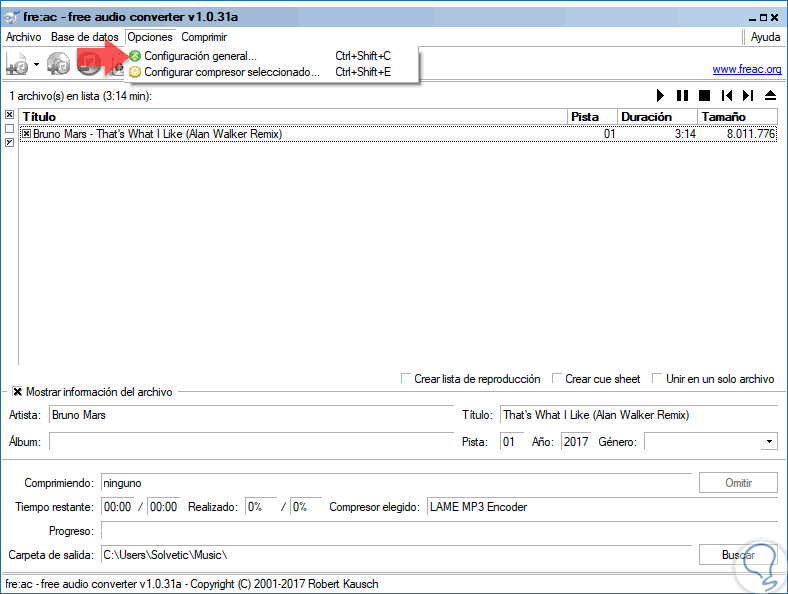This screenshot has height=594, width=788.
Task: Close the fre:ac window
Action: click(775, 18)
